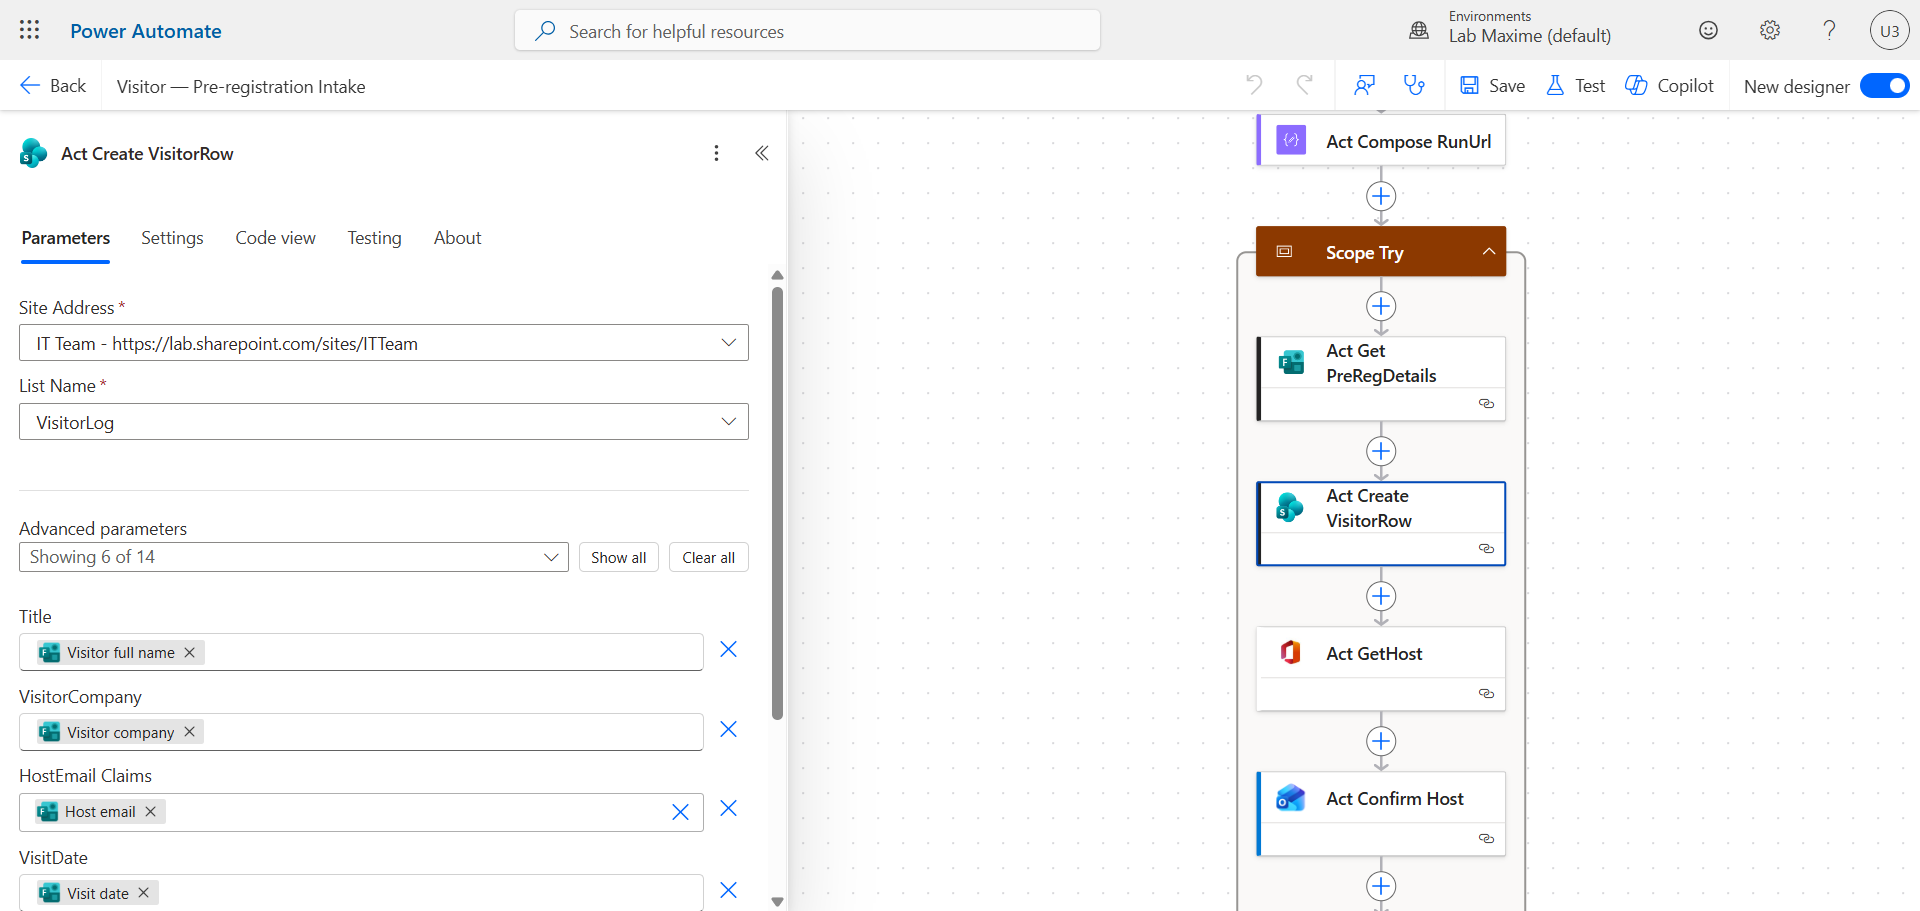Switch to the About tab
The height and width of the screenshot is (911, 1920).
point(458,238)
